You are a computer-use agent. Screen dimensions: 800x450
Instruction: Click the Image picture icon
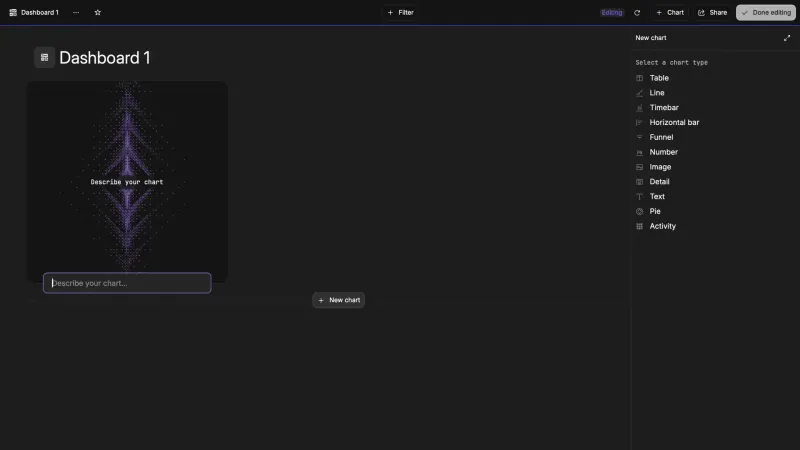point(639,167)
